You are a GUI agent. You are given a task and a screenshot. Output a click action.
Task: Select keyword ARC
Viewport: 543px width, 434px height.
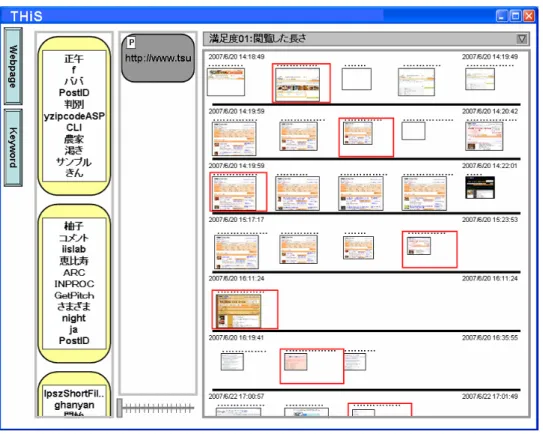pos(74,272)
